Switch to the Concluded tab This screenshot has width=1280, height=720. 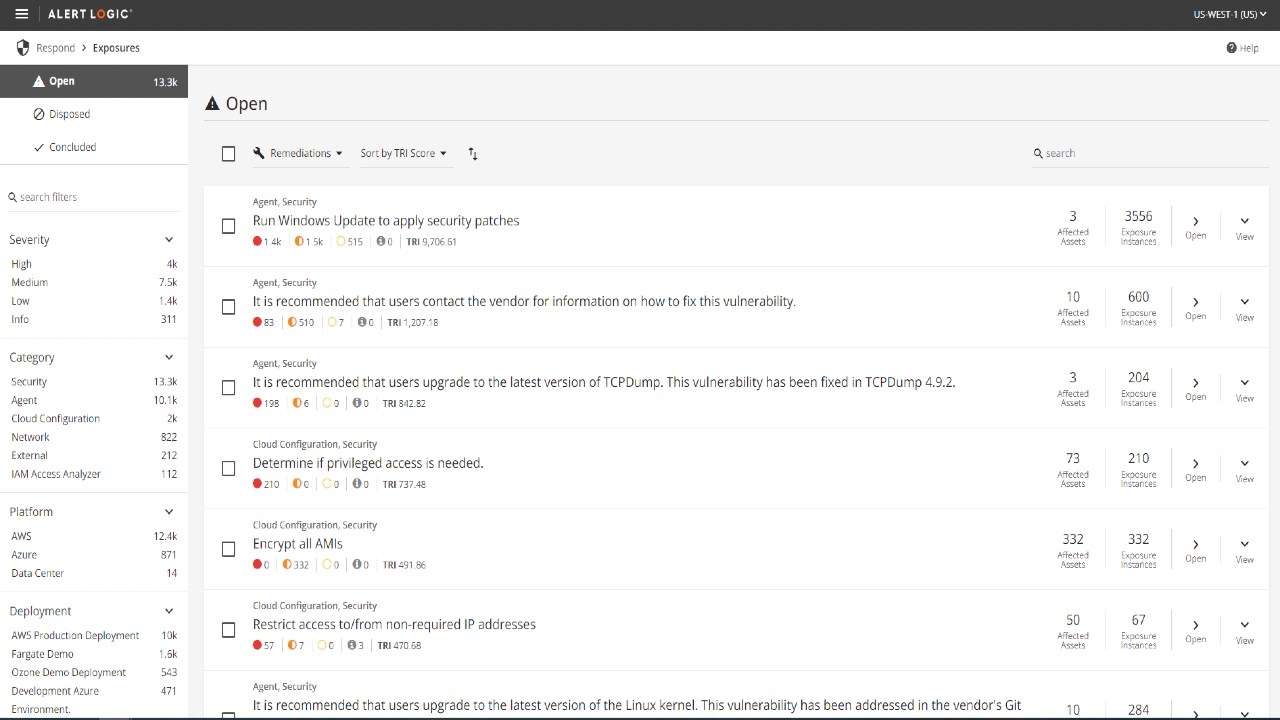click(x=72, y=147)
